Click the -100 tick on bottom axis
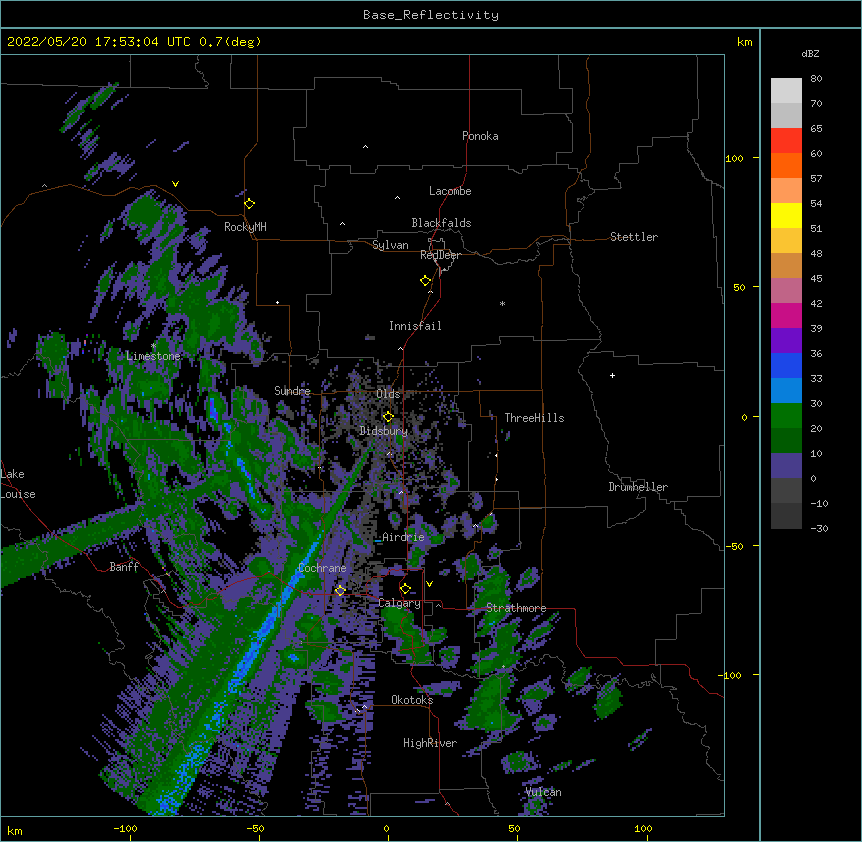This screenshot has width=862, height=842. [x=125, y=828]
